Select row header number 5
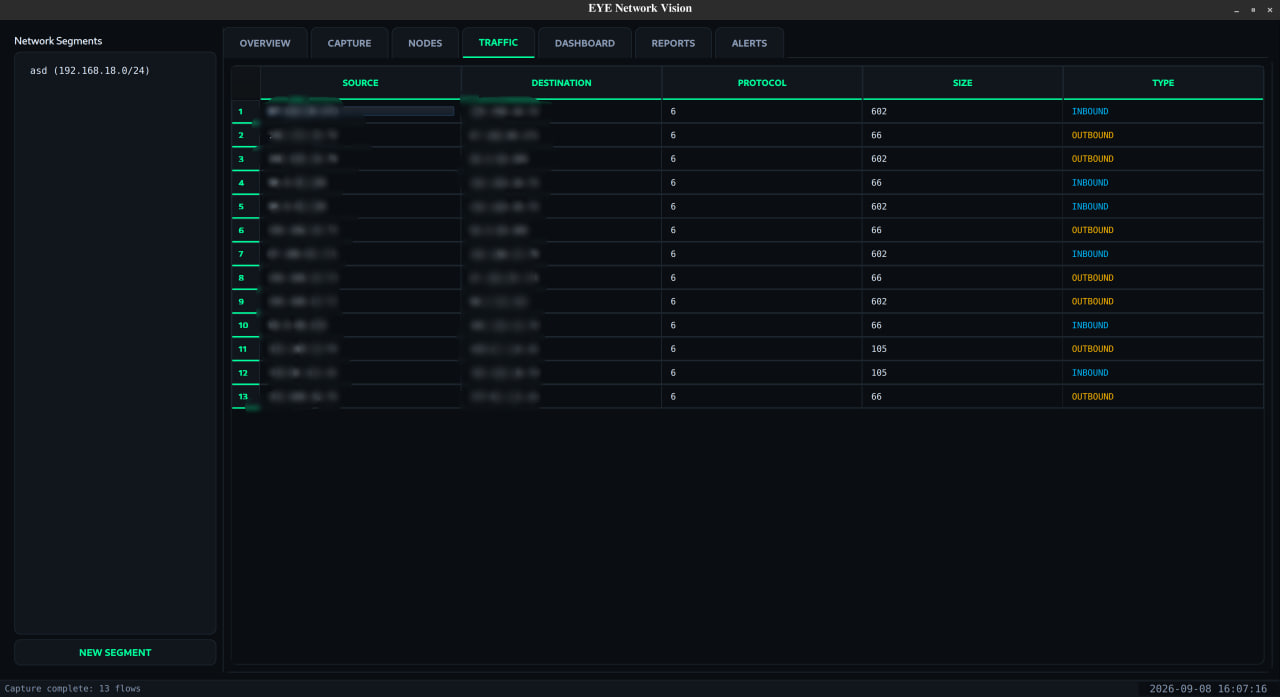The image size is (1280, 697). click(245, 206)
